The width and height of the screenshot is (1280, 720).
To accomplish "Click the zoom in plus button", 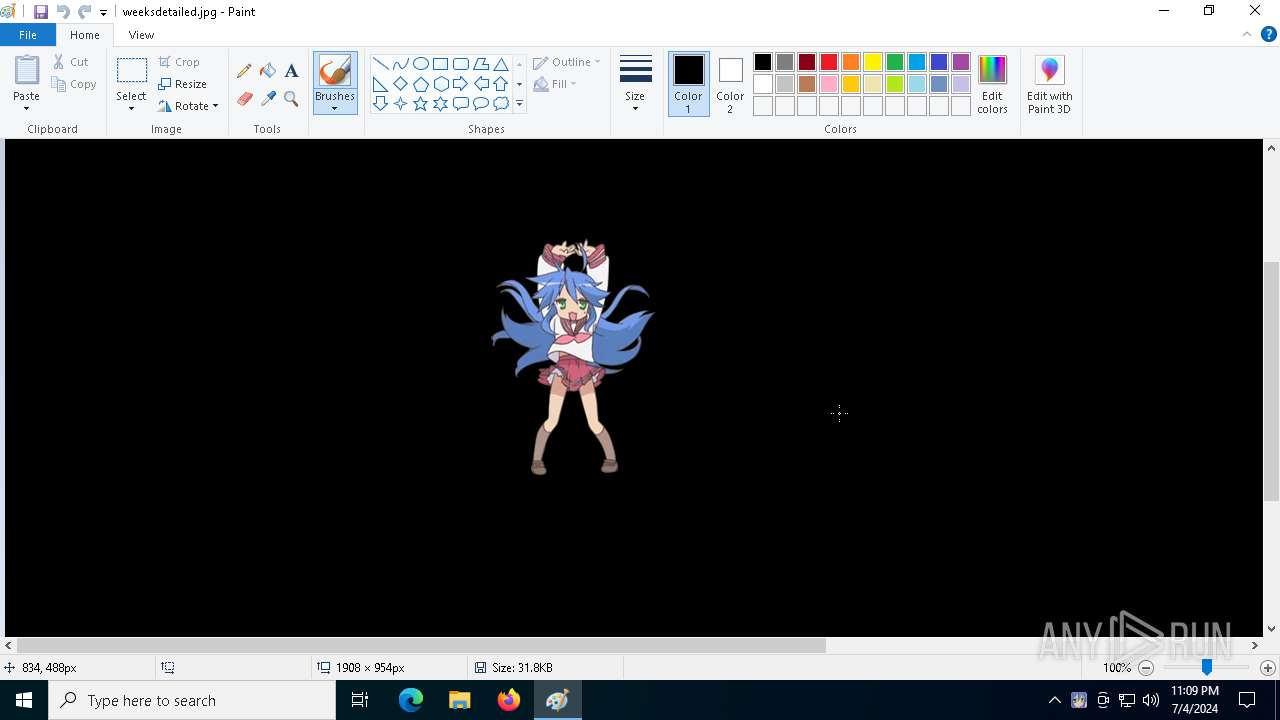I will coord(1268,668).
